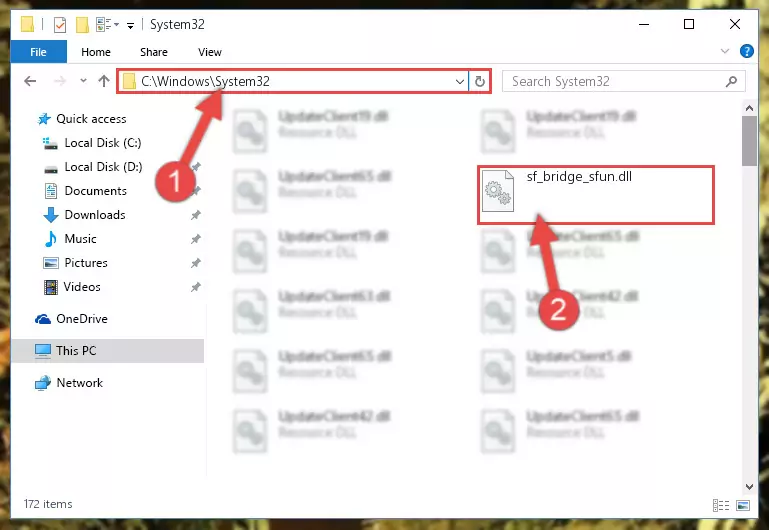Click the pin icon next to Videos
Screen dimensions: 769x530
[x=195, y=287]
